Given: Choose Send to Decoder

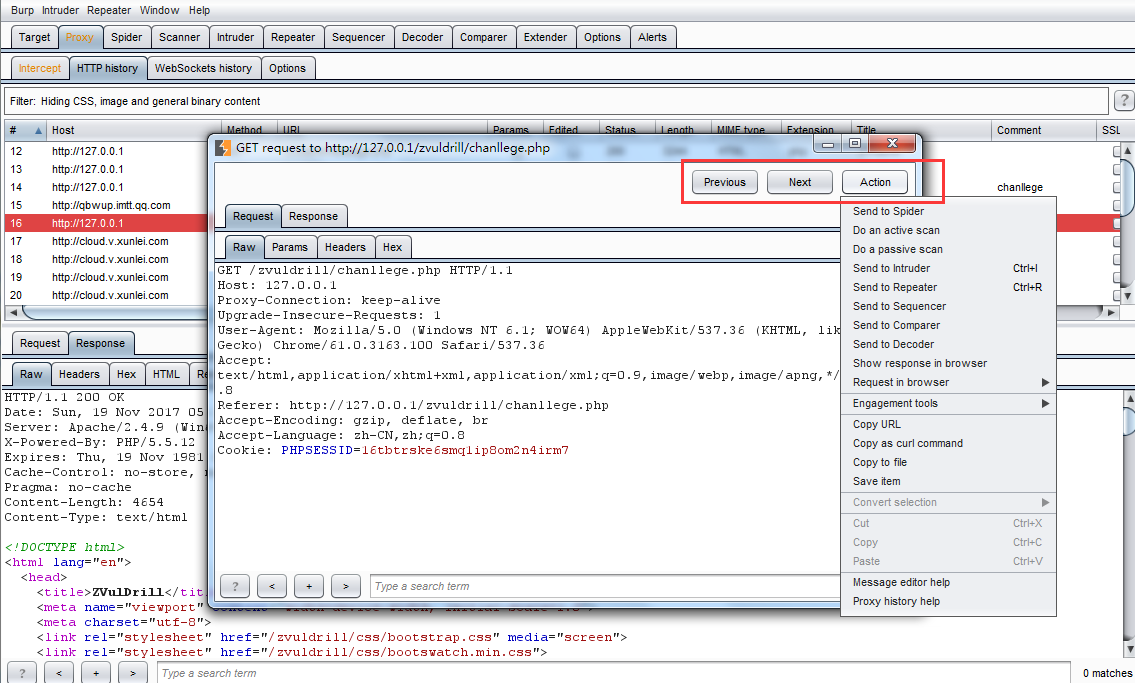Looking at the screenshot, I should (948, 344).
